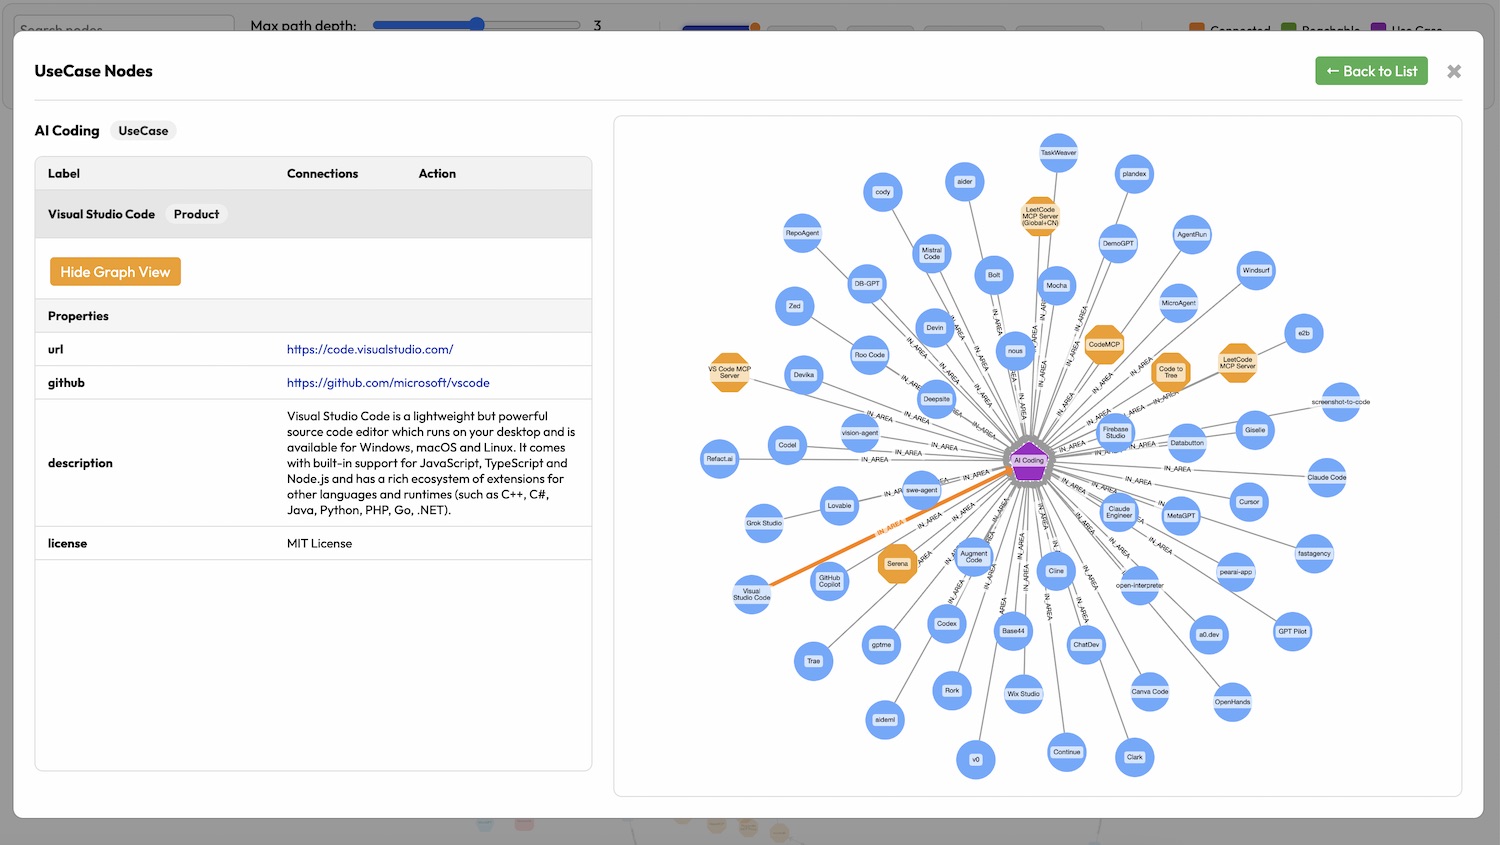Select the Claude Code node
The image size is (1500, 845).
click(1327, 478)
